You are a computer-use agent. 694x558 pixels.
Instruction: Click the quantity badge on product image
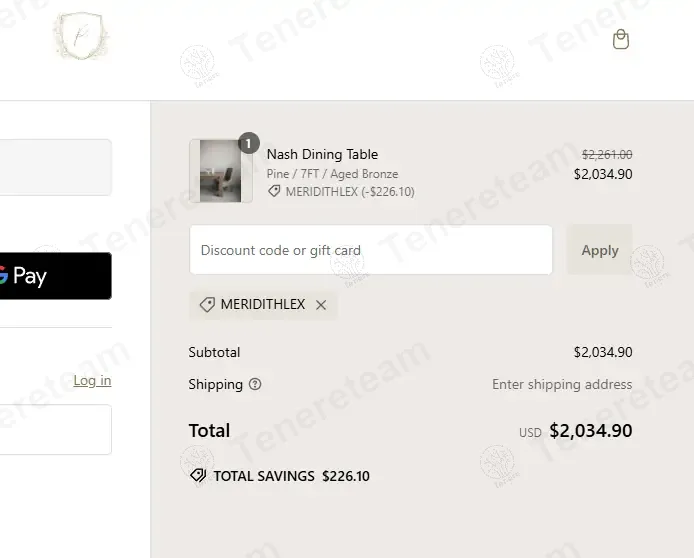pyautogui.click(x=248, y=143)
